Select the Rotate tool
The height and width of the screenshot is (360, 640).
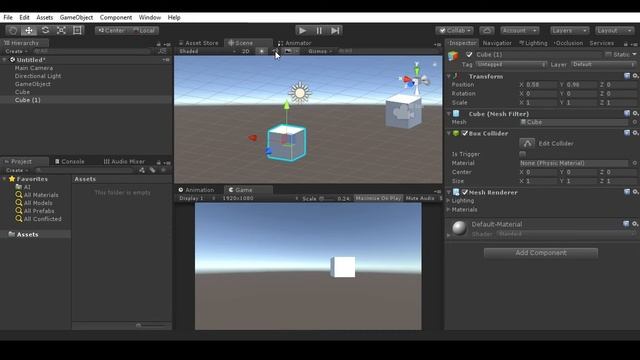click(45, 31)
